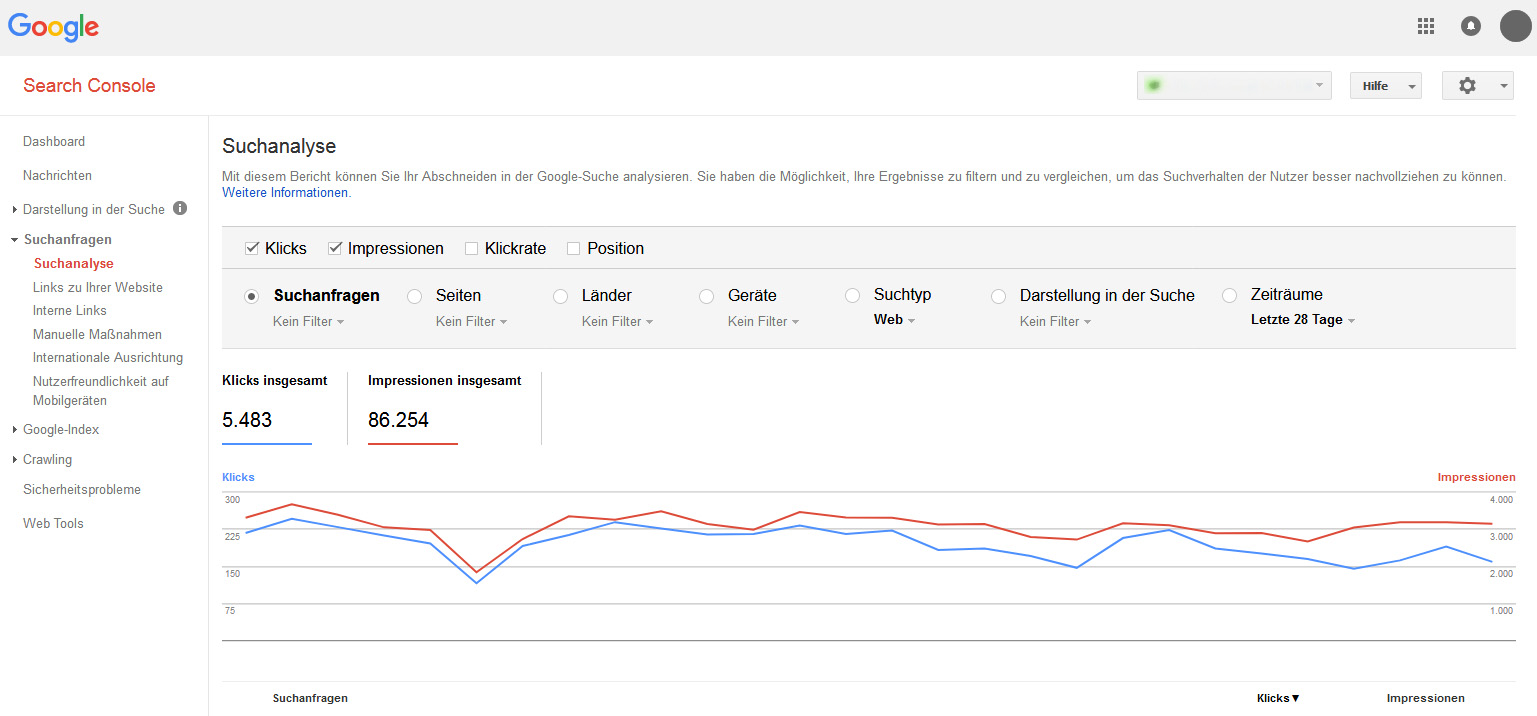Select the Seiten radio button
The image size is (1537, 716).
click(415, 297)
